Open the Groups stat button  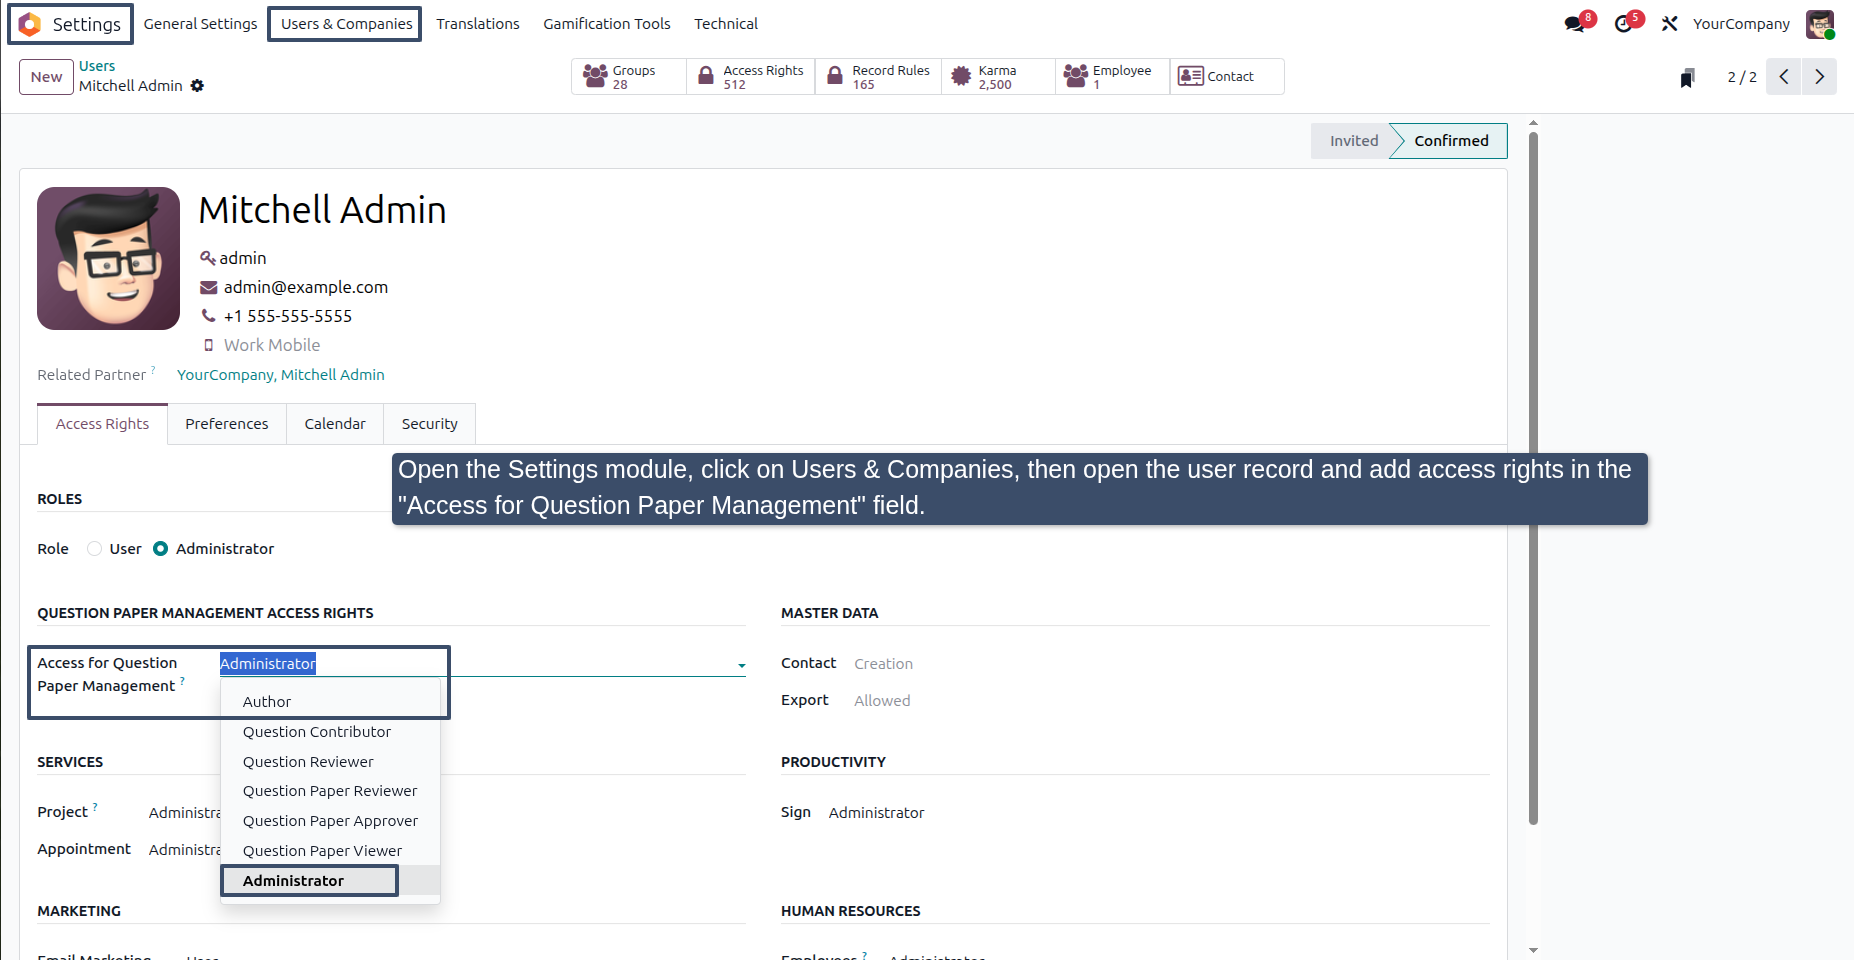[x=629, y=77]
